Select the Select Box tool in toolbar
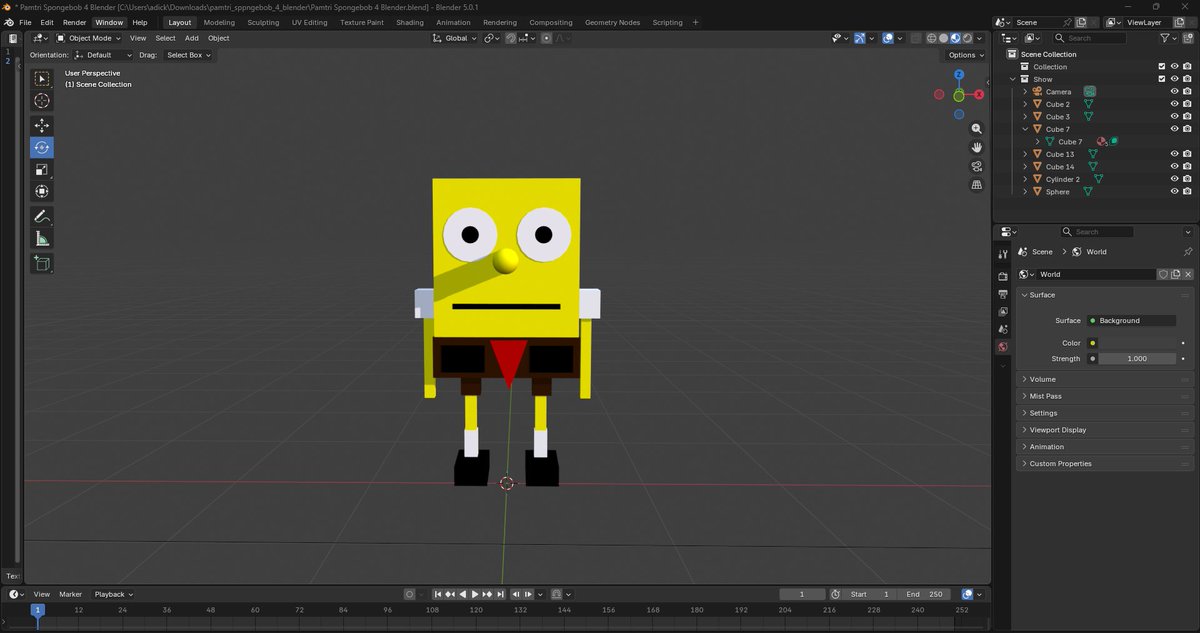 tap(42, 79)
